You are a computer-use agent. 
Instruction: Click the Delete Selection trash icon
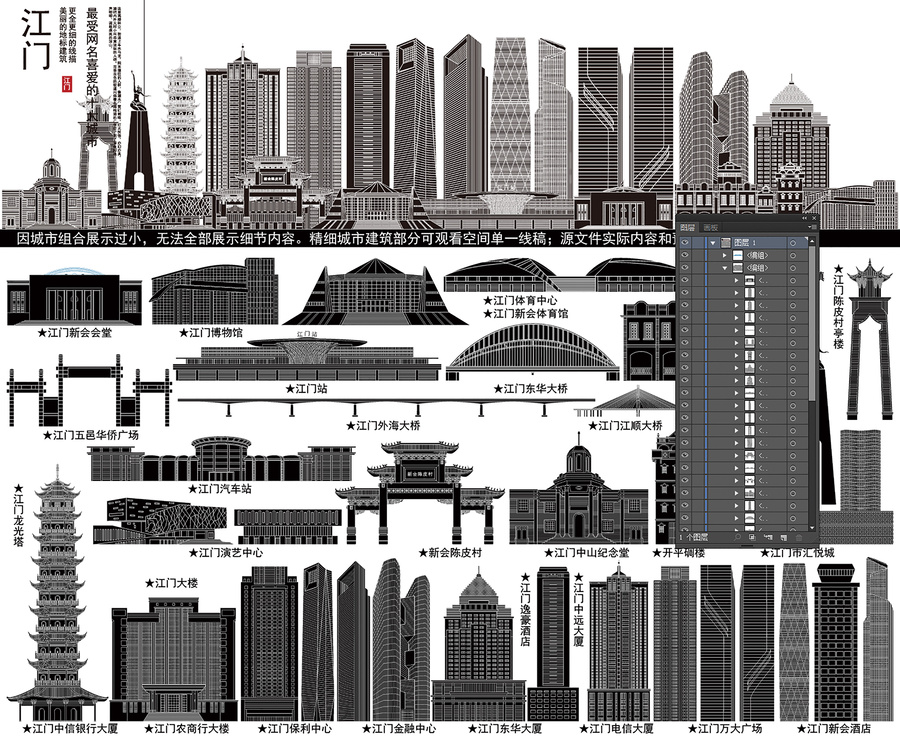pyautogui.click(x=799, y=537)
